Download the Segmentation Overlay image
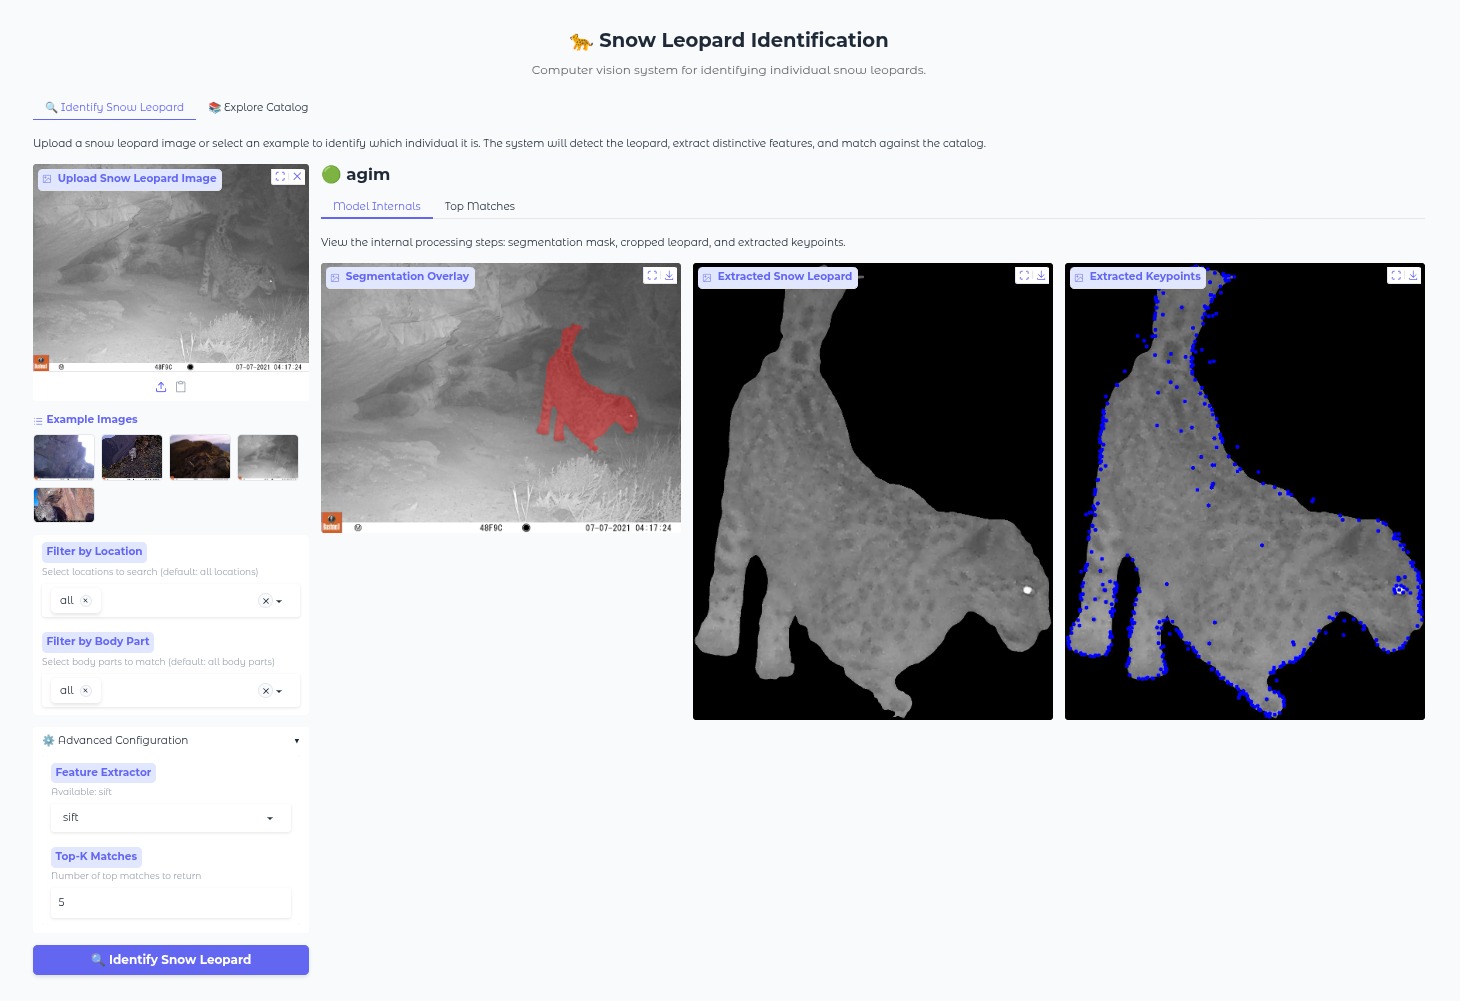 pyautogui.click(x=669, y=276)
